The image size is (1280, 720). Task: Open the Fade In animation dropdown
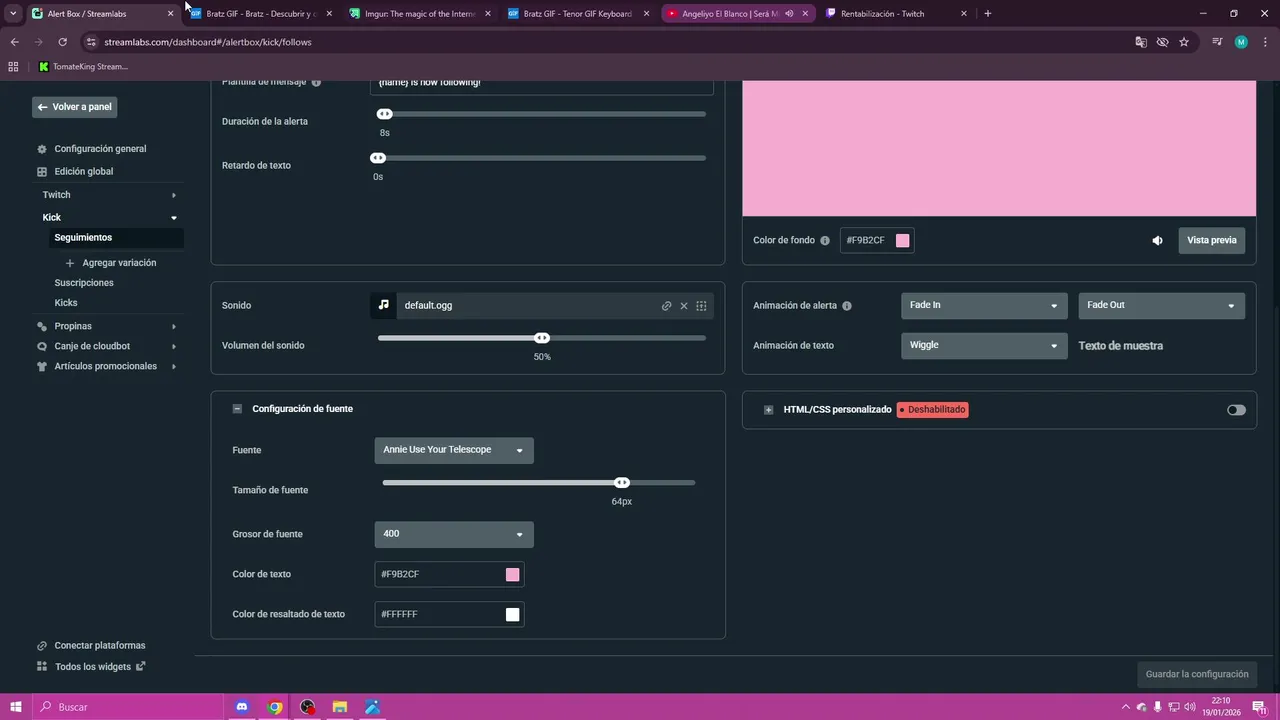point(984,305)
